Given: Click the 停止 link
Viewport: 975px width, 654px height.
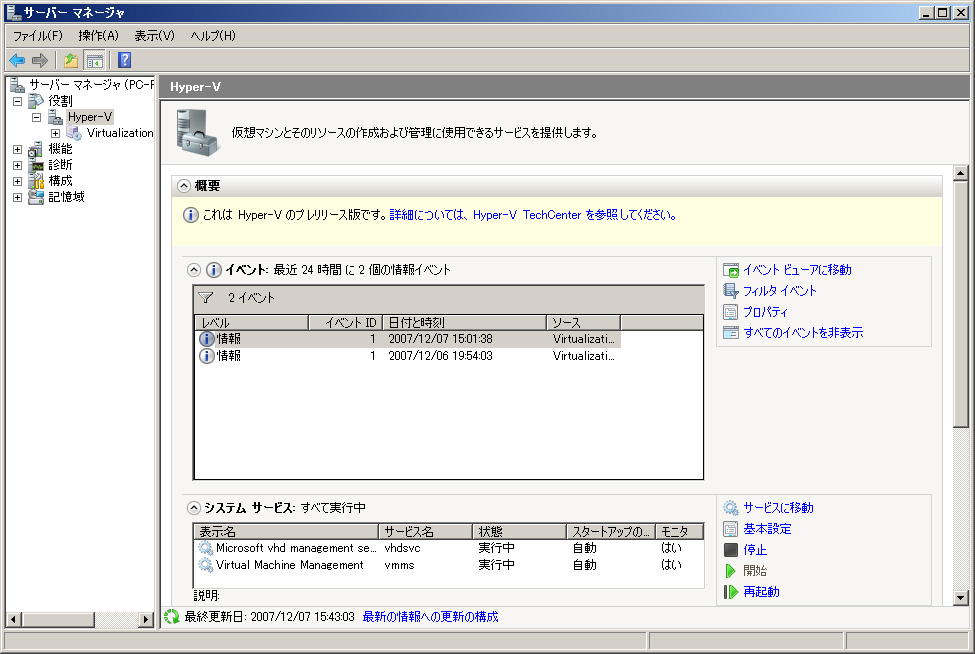Looking at the screenshot, I should tap(755, 550).
